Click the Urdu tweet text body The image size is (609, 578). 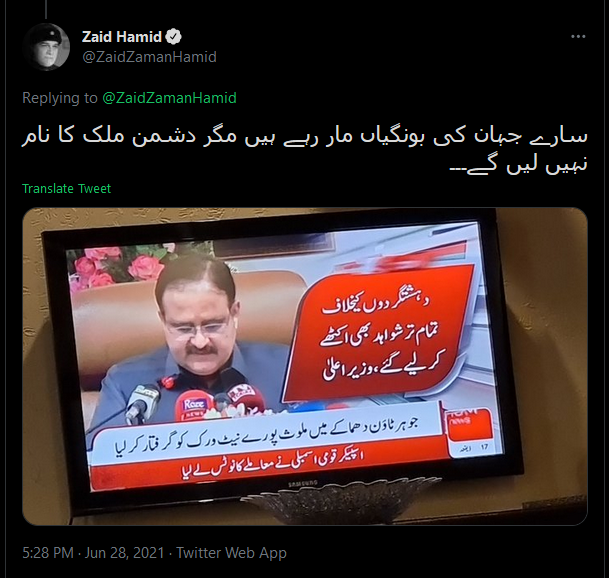(305, 151)
